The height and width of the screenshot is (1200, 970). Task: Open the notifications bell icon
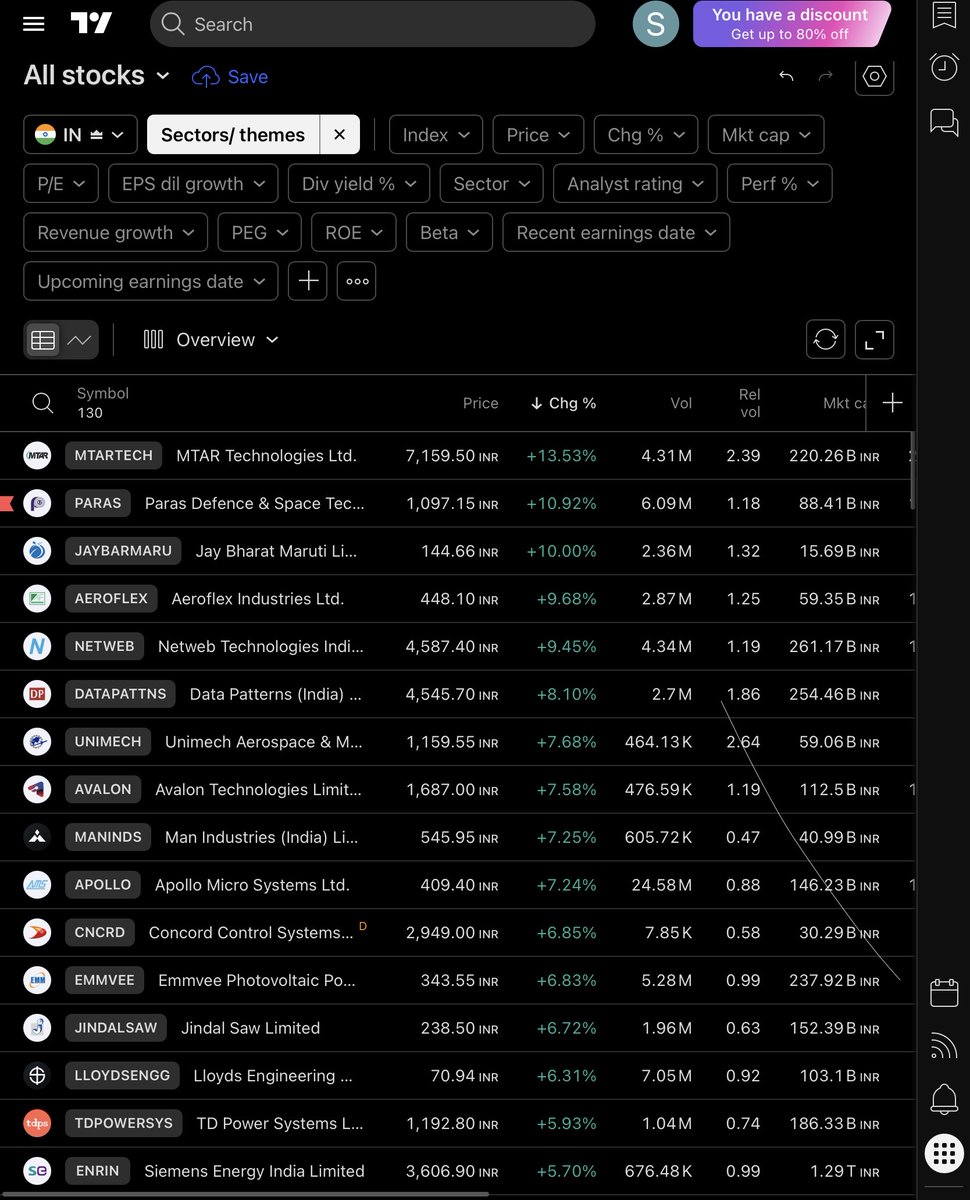(x=944, y=1099)
